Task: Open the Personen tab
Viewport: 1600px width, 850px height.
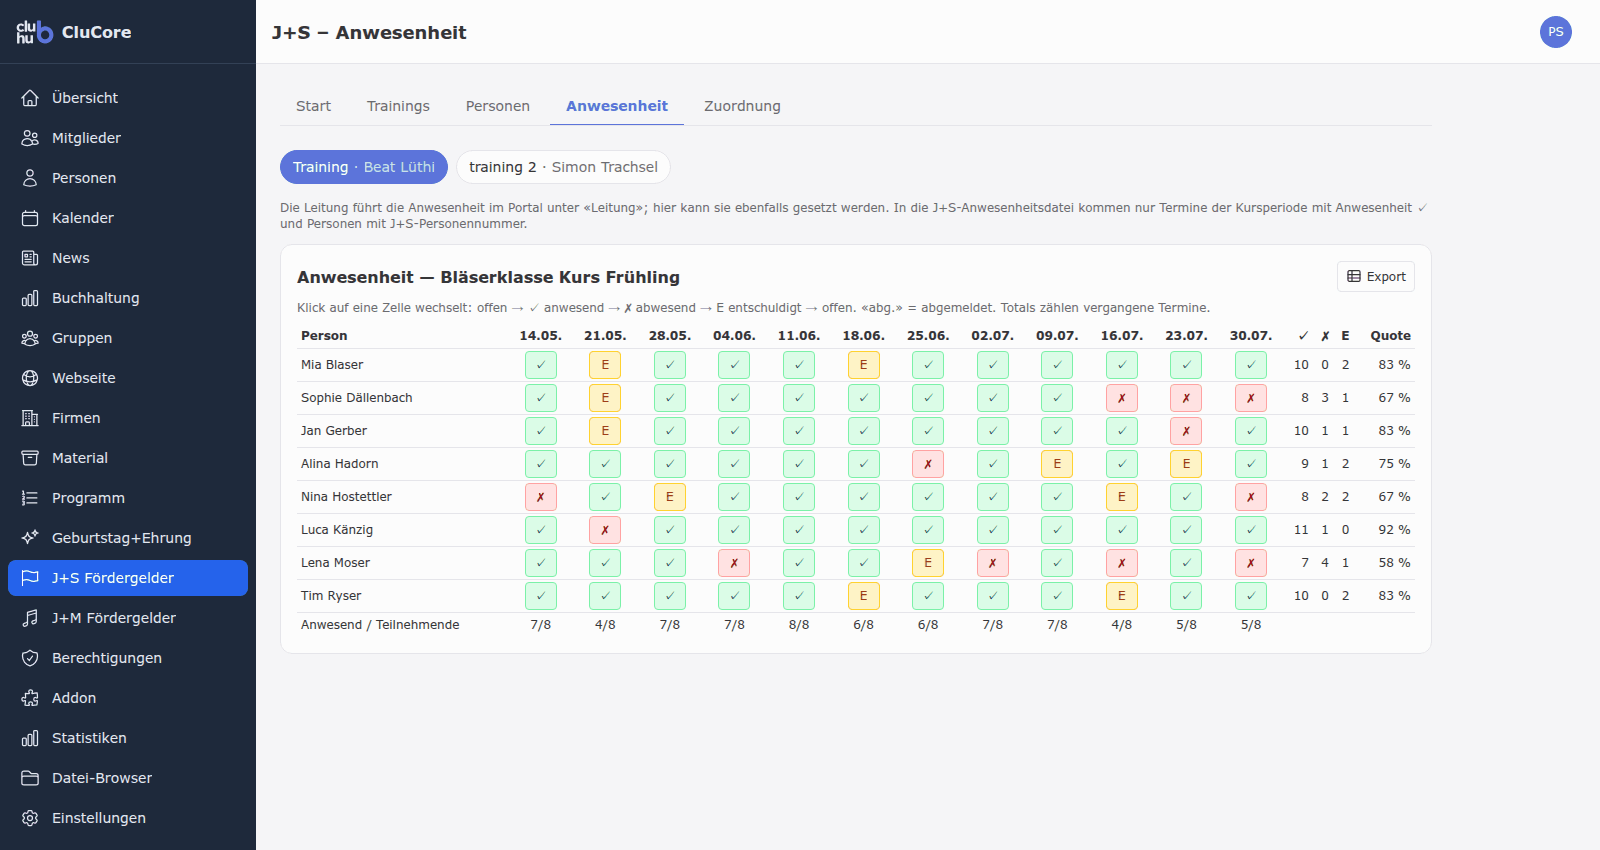Action: (498, 106)
